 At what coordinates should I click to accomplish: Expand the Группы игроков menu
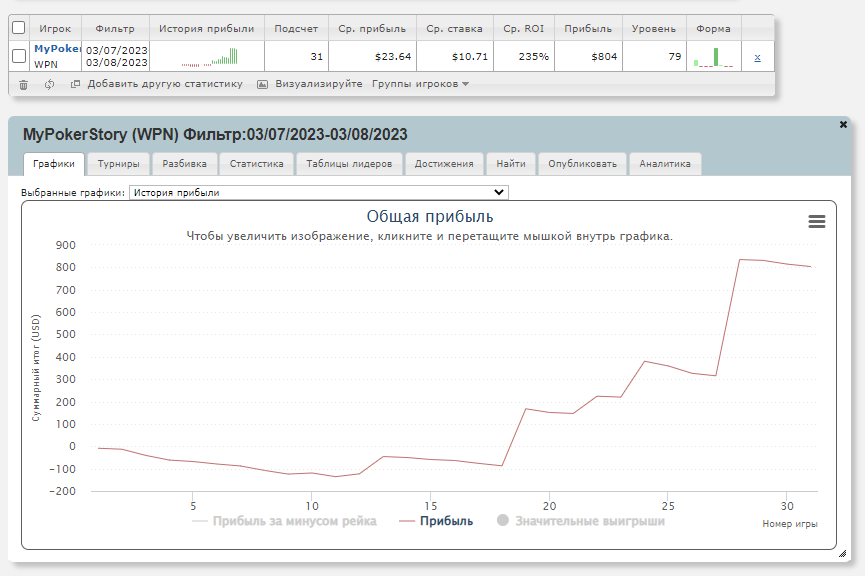420,84
